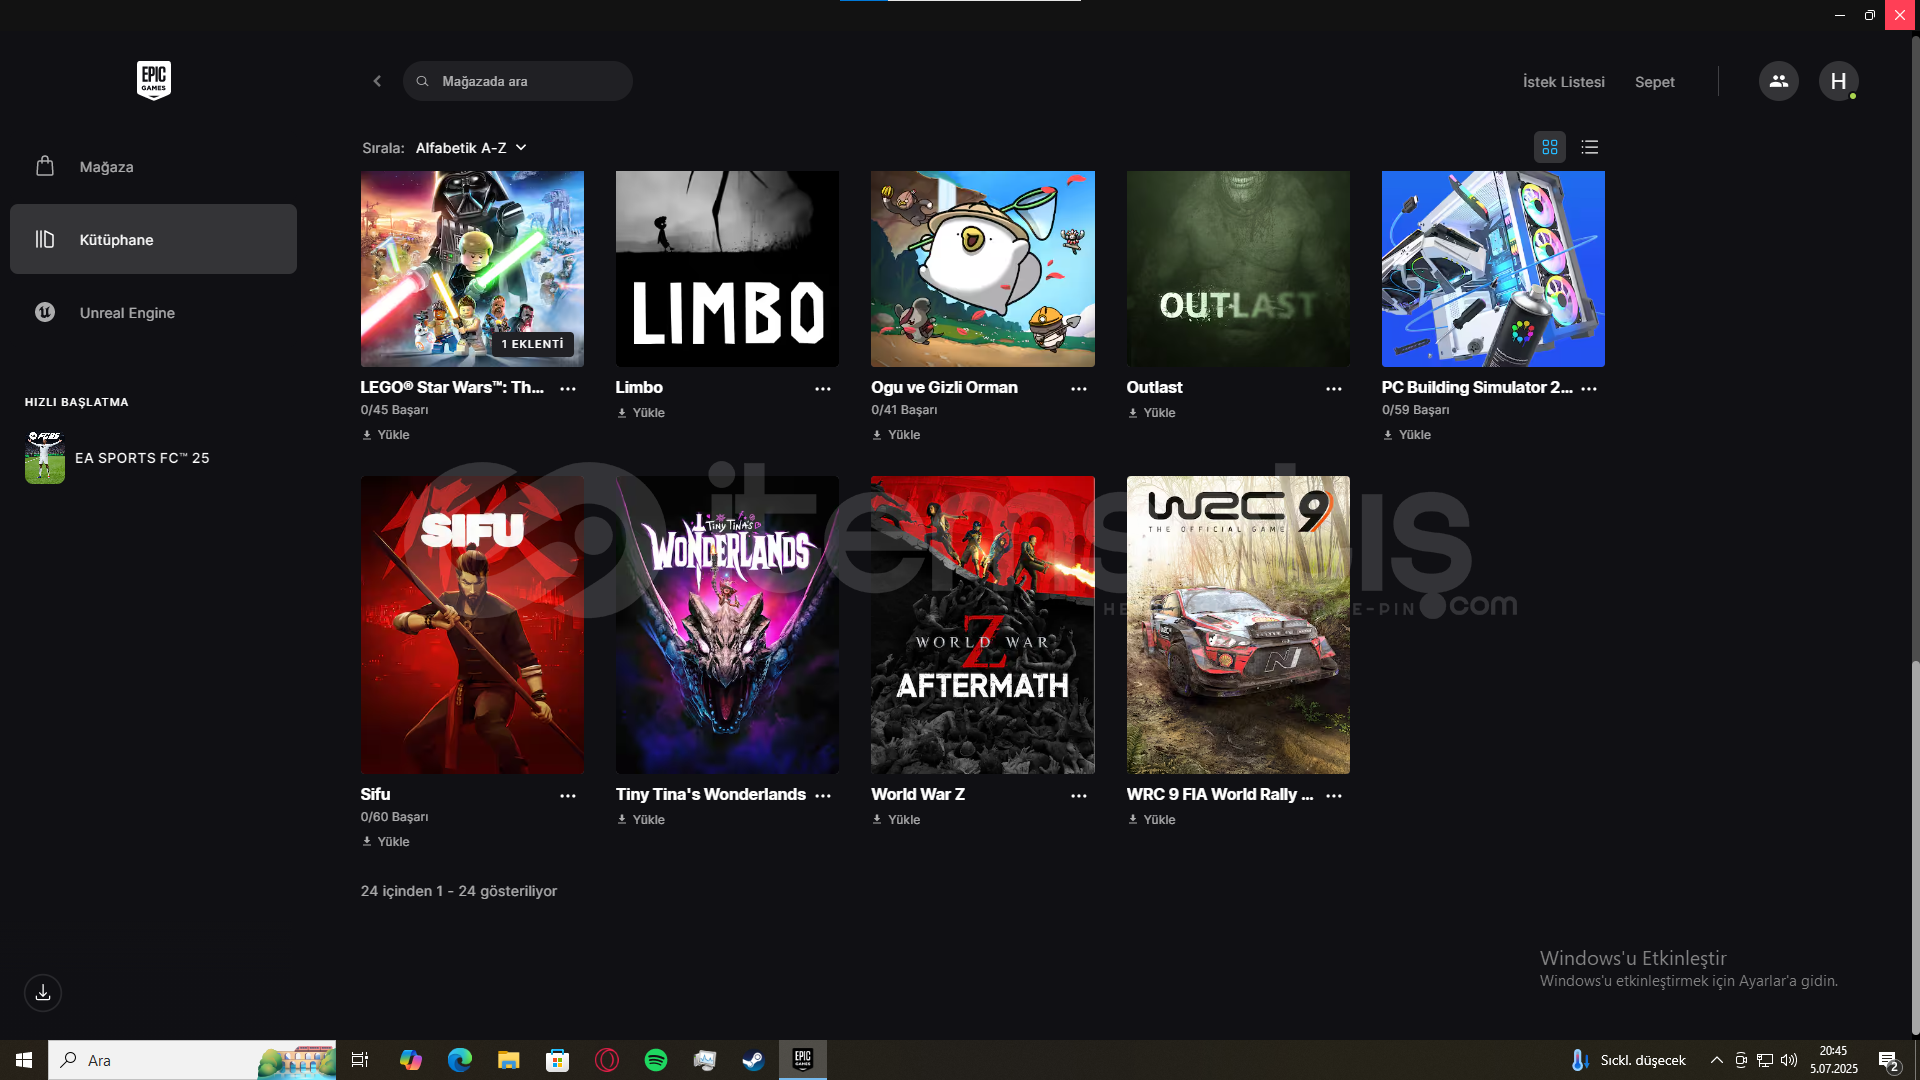This screenshot has height=1080, width=1920.
Task: Open options menu for PC Building Simulator 2
Action: click(1589, 388)
